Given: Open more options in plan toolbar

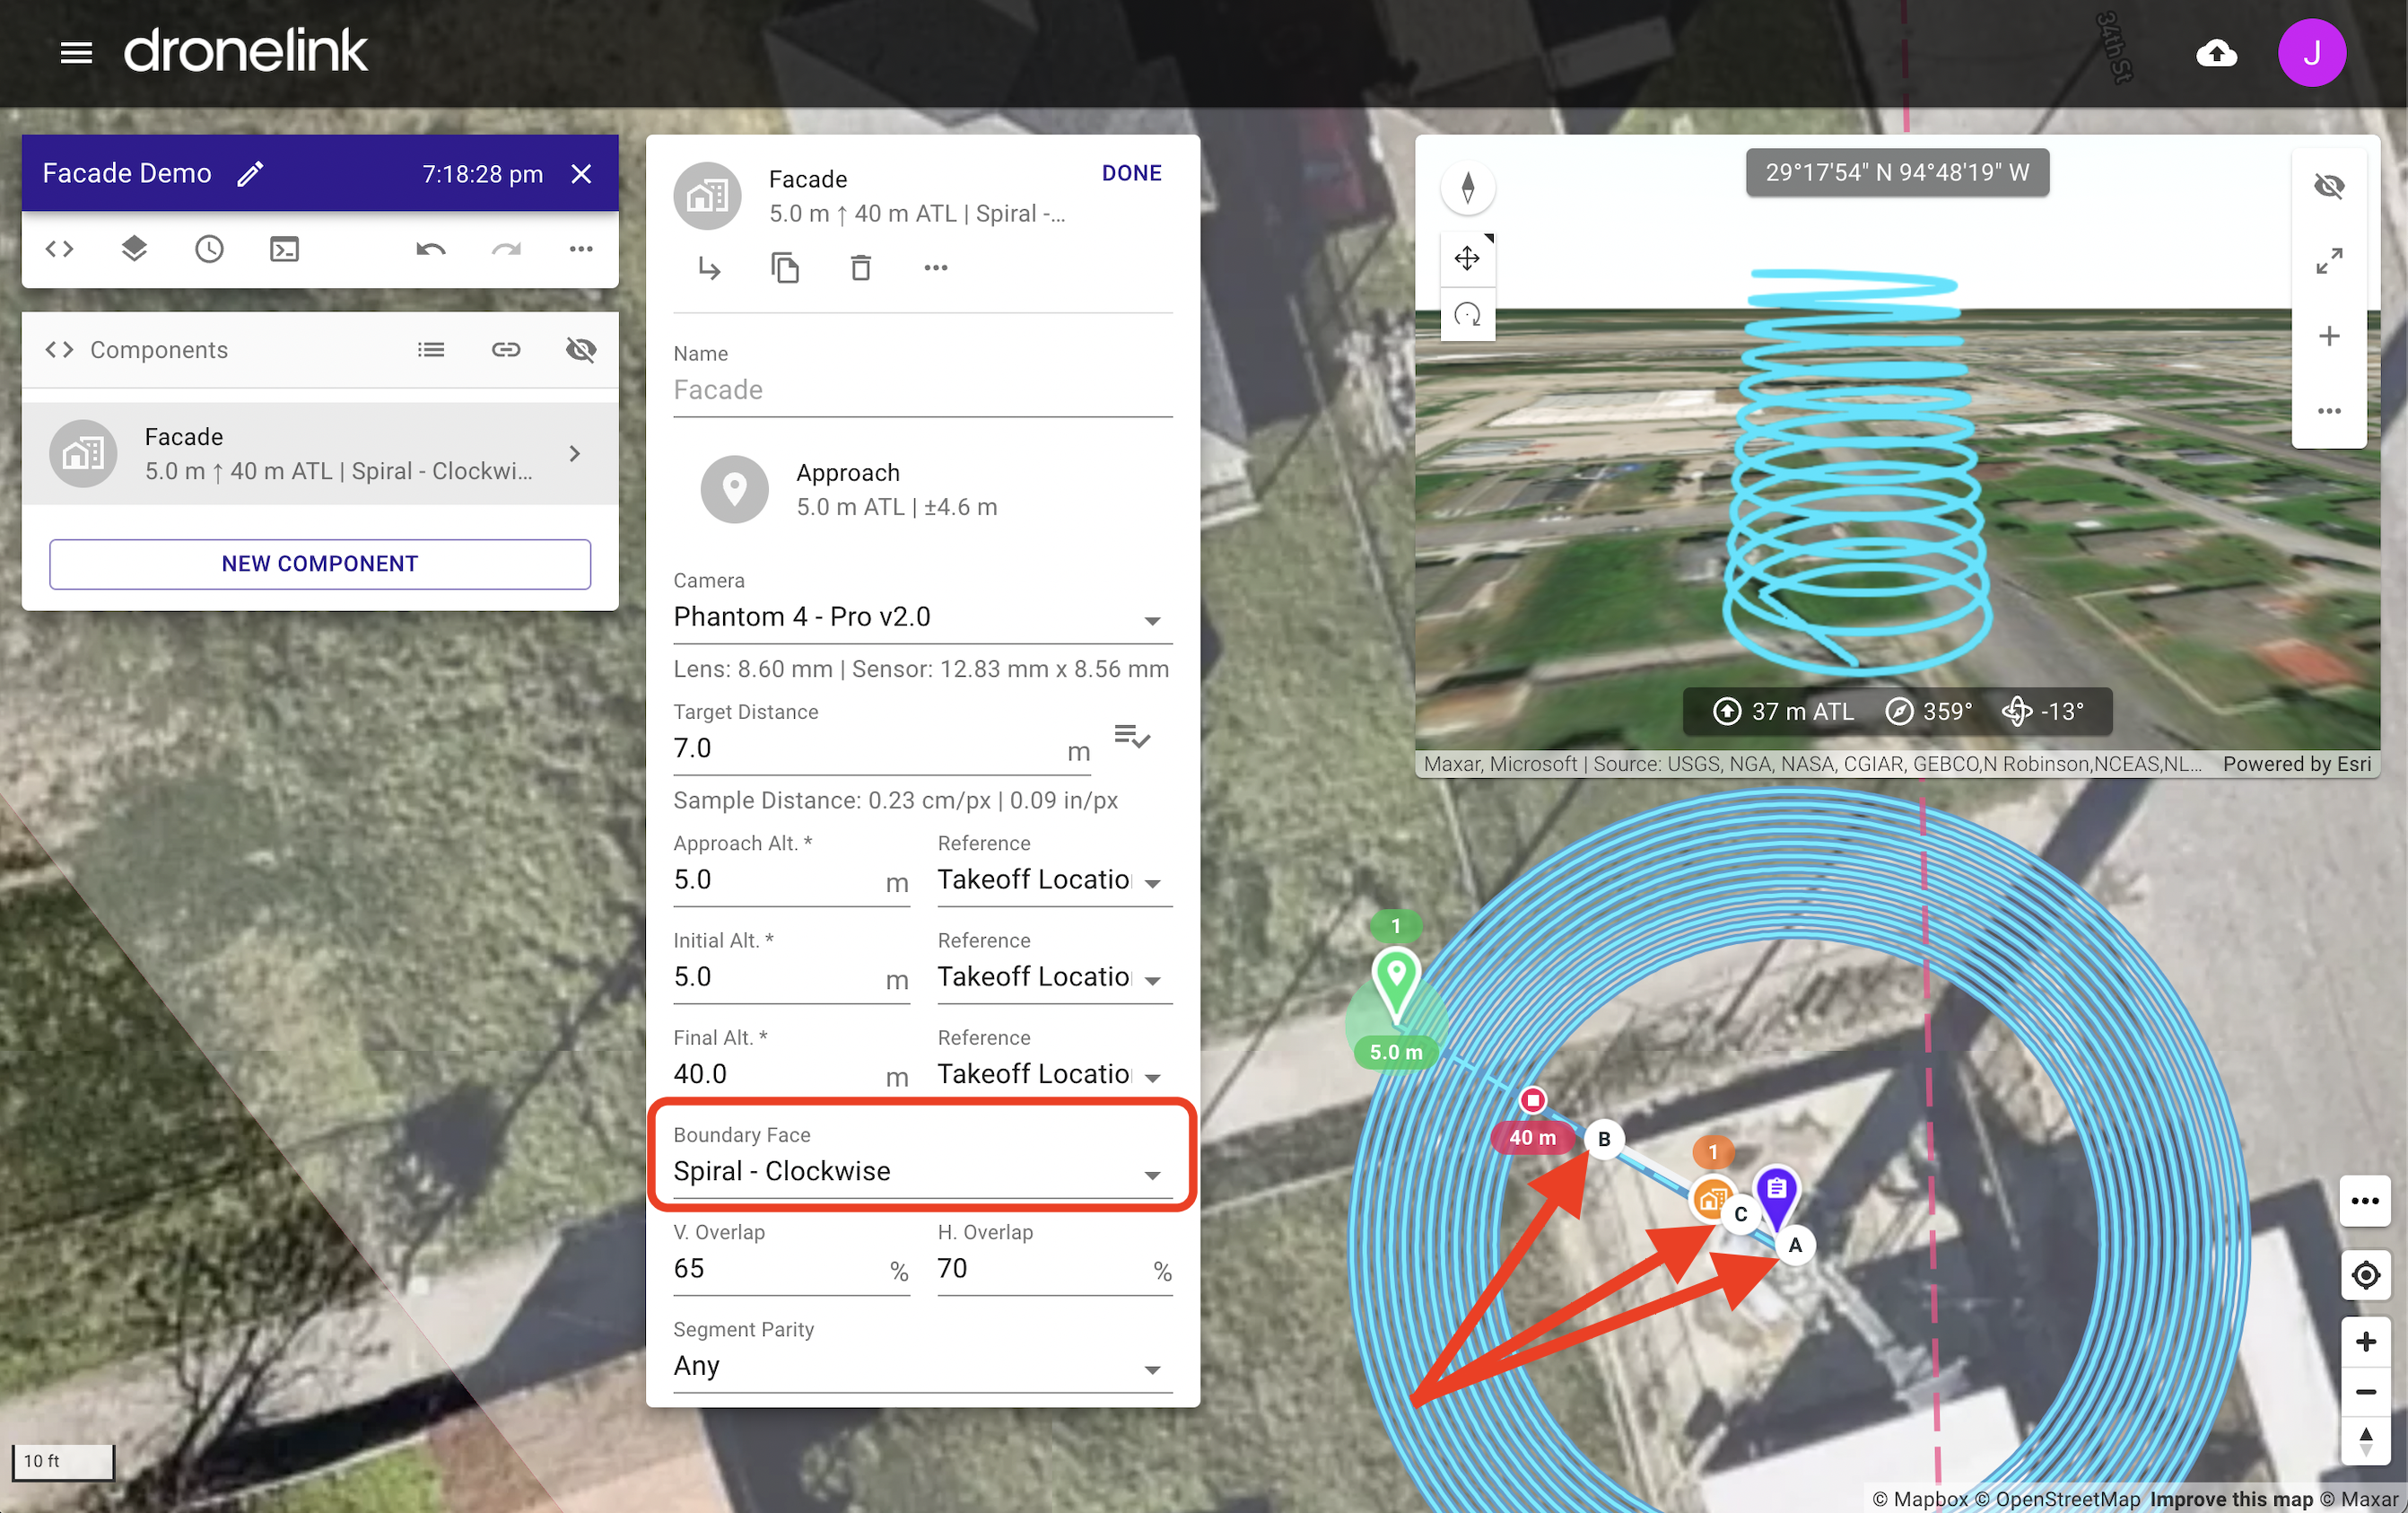Looking at the screenshot, I should tap(581, 249).
